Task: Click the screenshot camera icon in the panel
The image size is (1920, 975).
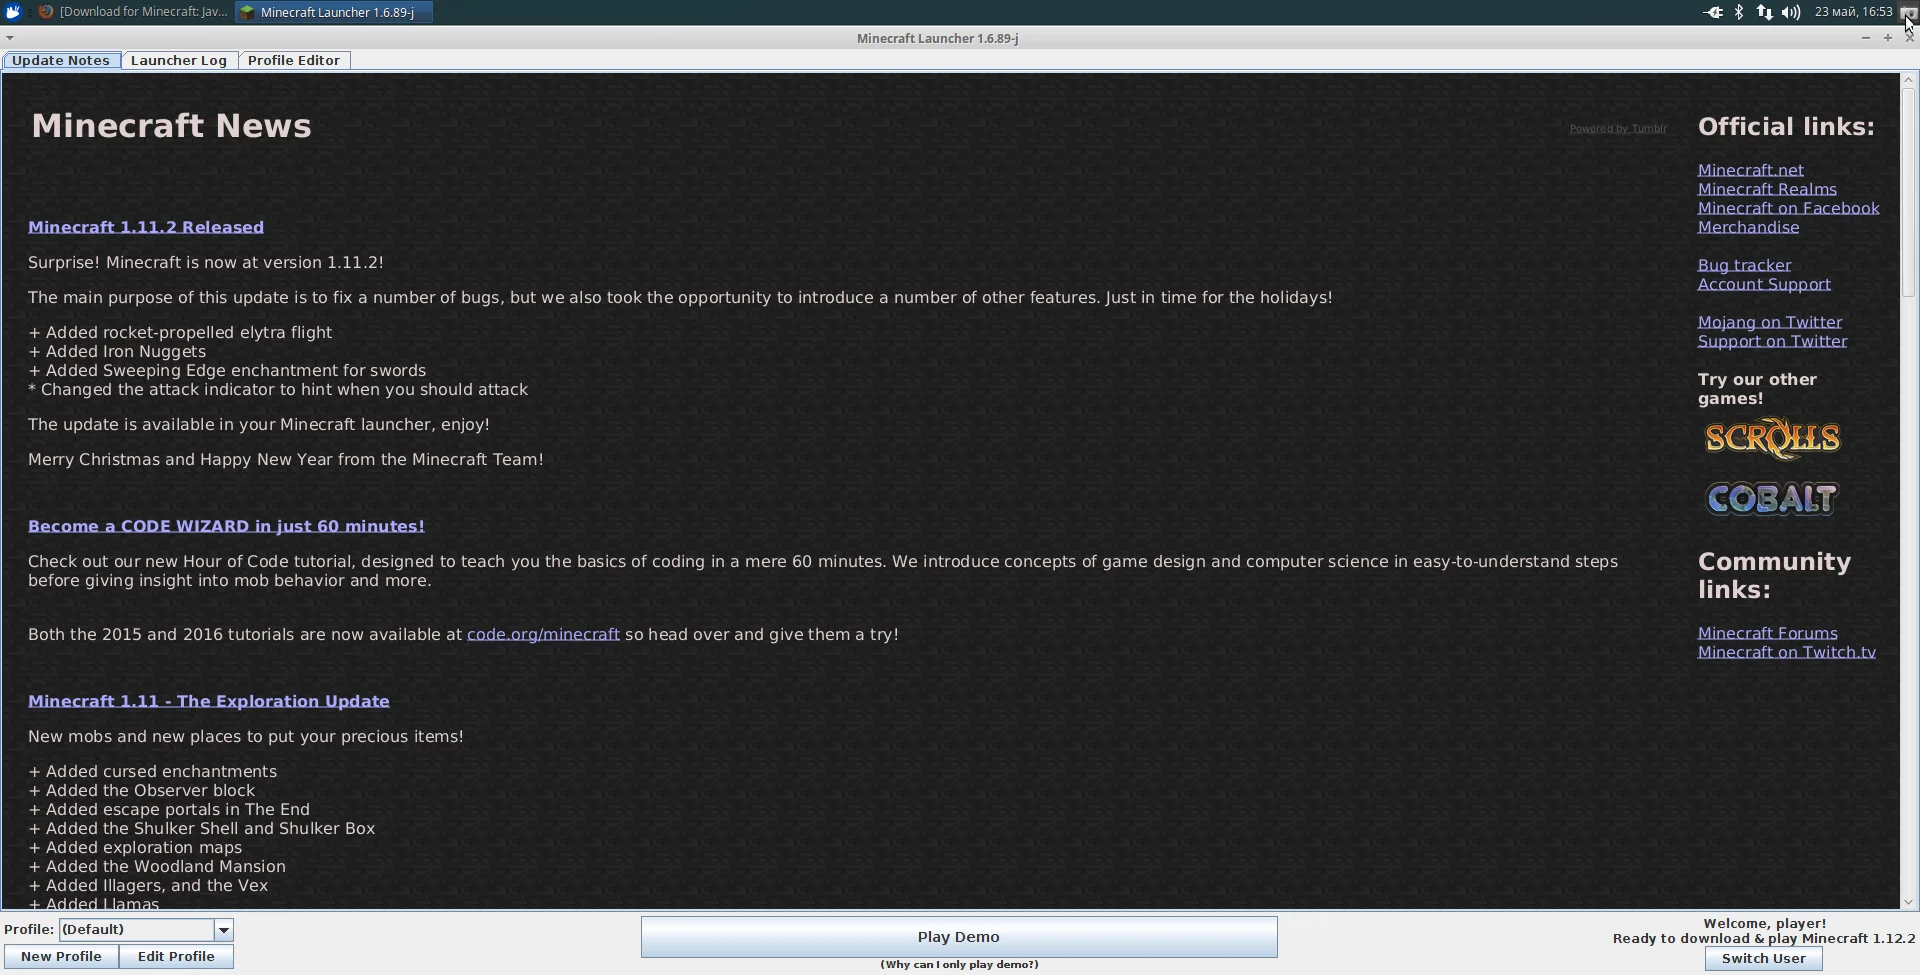Action: (1908, 11)
